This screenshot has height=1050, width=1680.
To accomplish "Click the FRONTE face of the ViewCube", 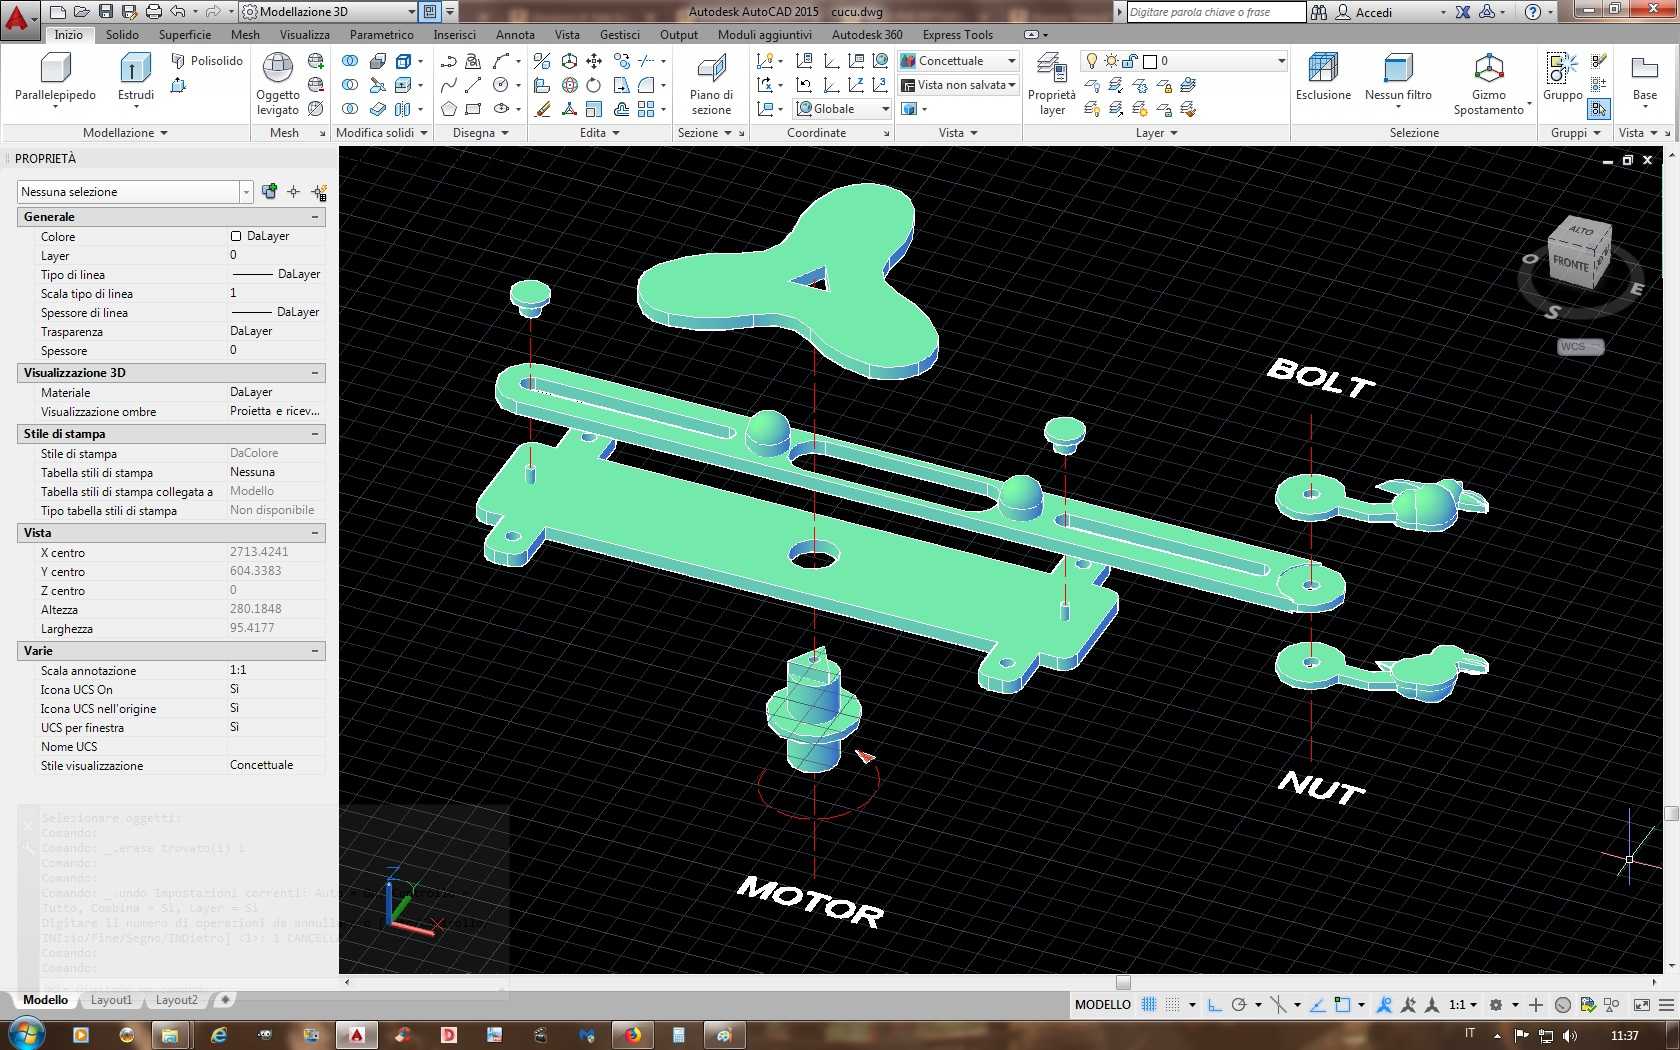I will (x=1569, y=264).
